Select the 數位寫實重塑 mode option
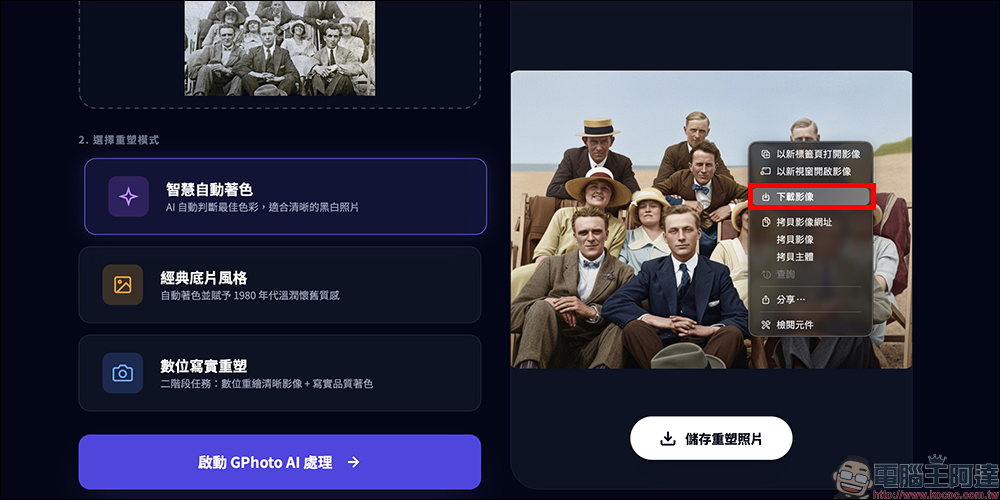Viewport: 1000px width, 500px height. point(279,373)
